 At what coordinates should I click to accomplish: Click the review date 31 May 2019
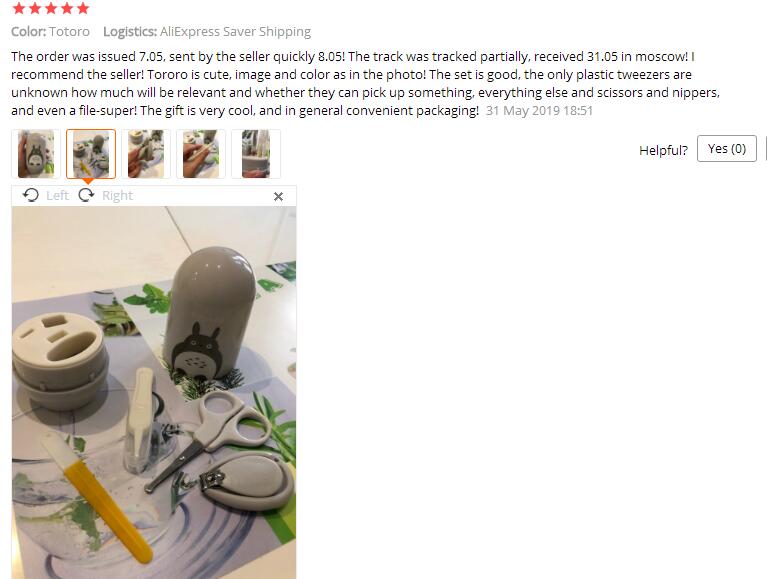tap(539, 111)
